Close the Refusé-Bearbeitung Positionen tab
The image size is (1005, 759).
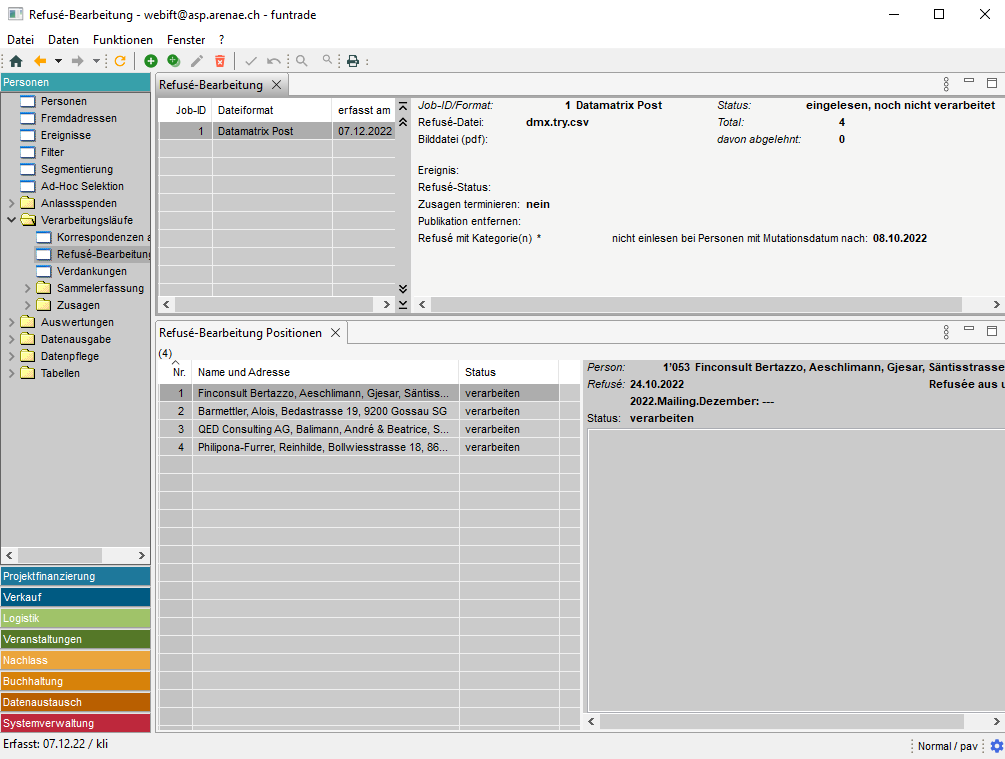(336, 333)
